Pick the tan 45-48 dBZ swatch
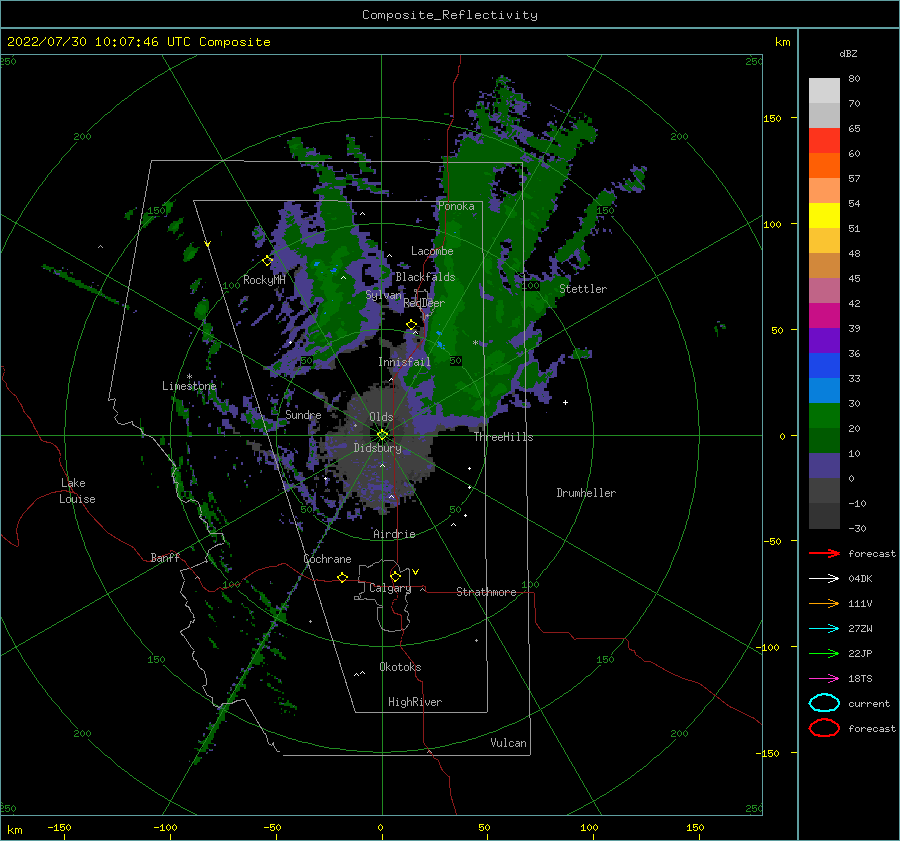The image size is (900, 841). 824,265
